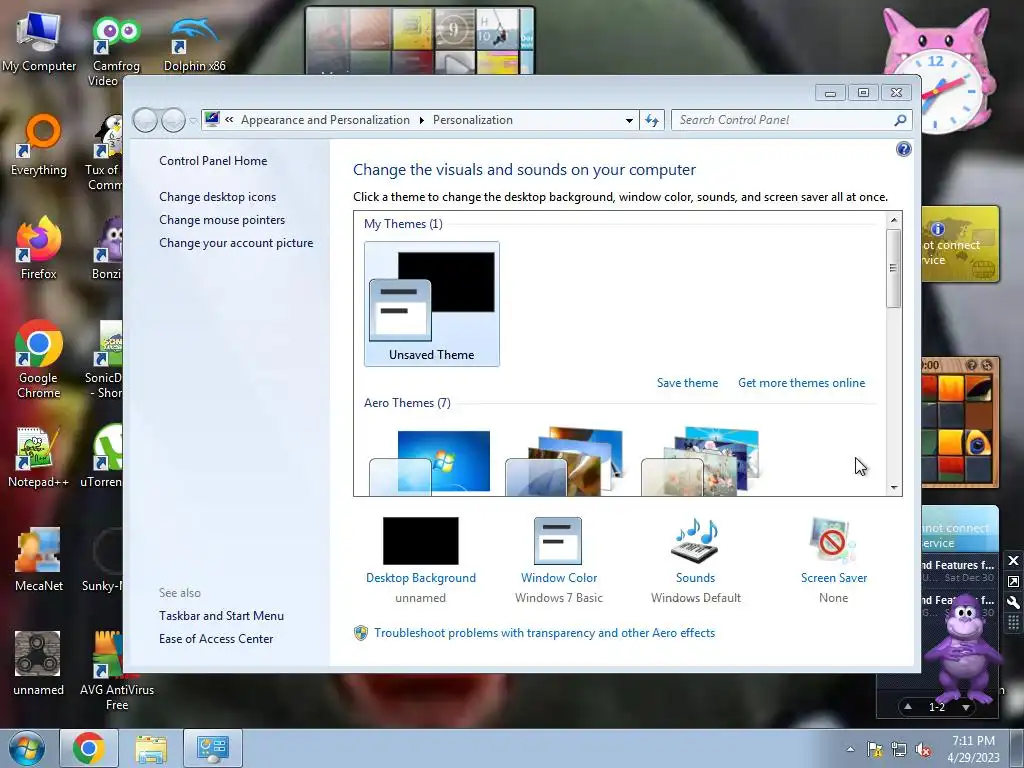1024x768 pixels.
Task: Open Change your account picture
Action: click(x=236, y=243)
